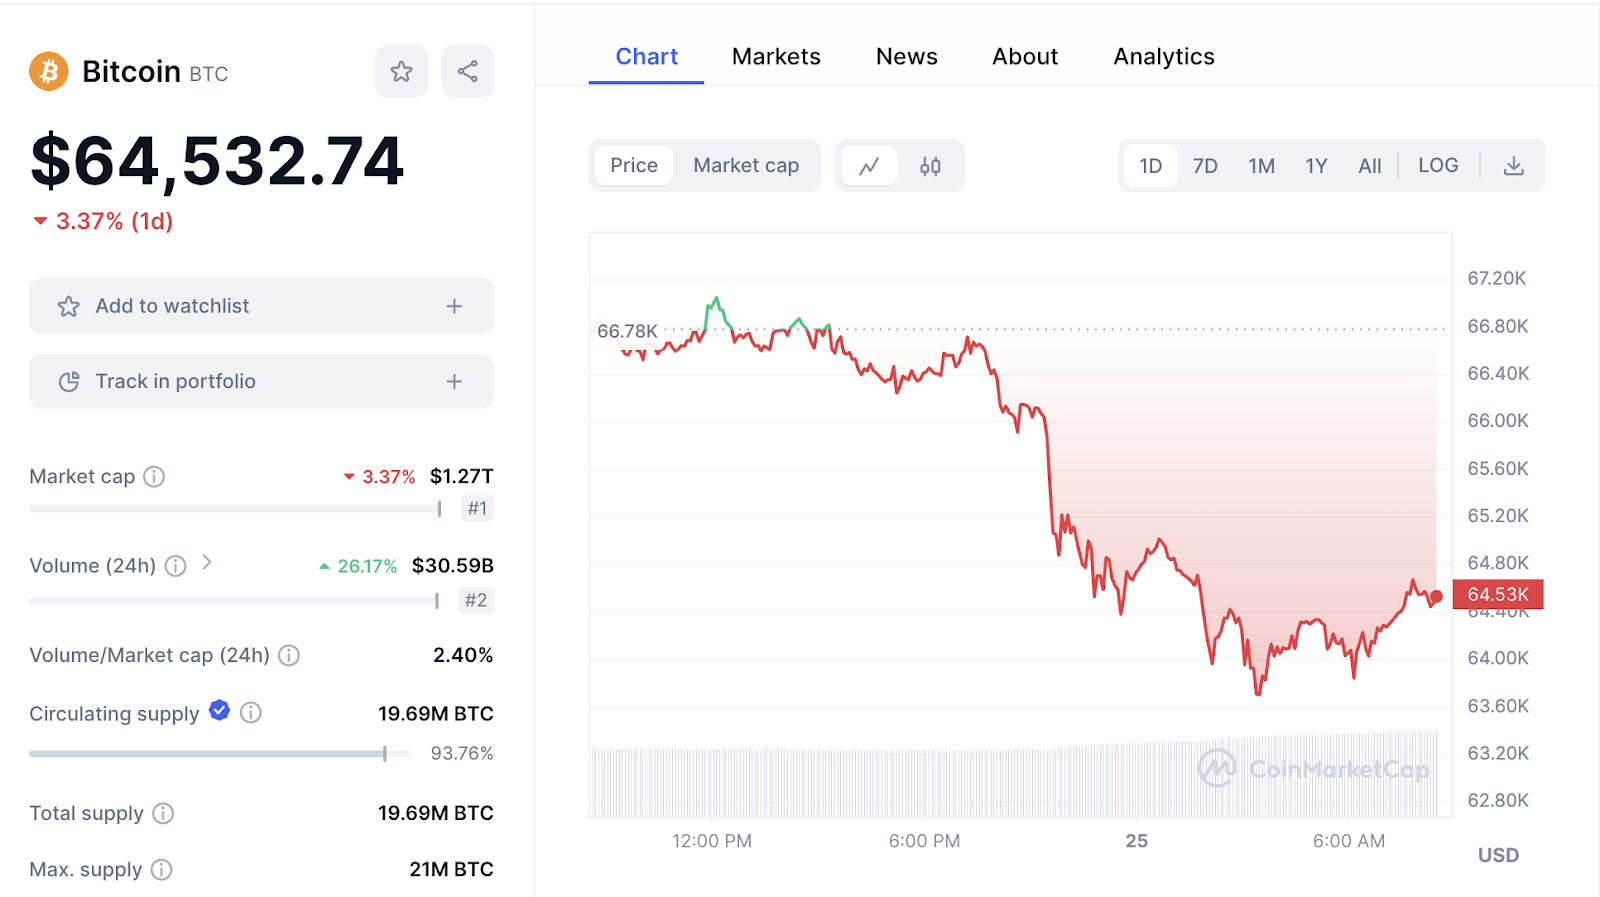This screenshot has width=1600, height=897.
Task: Show the 1Y time range
Action: [x=1316, y=166]
